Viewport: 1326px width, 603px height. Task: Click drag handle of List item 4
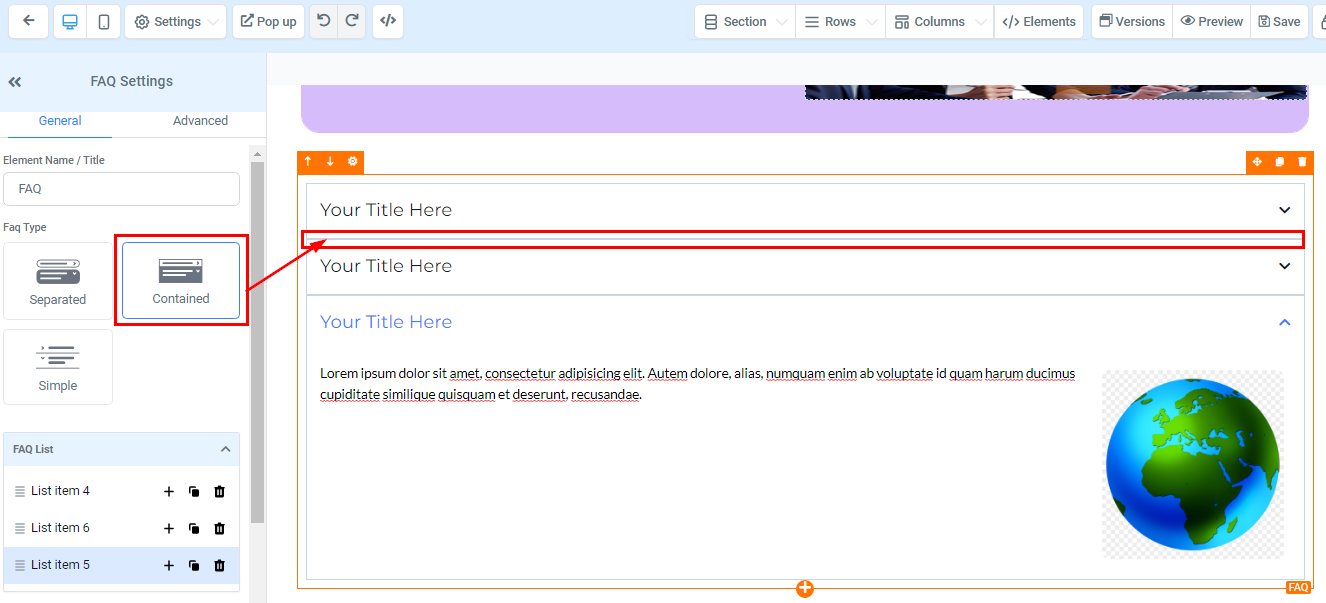click(x=19, y=492)
